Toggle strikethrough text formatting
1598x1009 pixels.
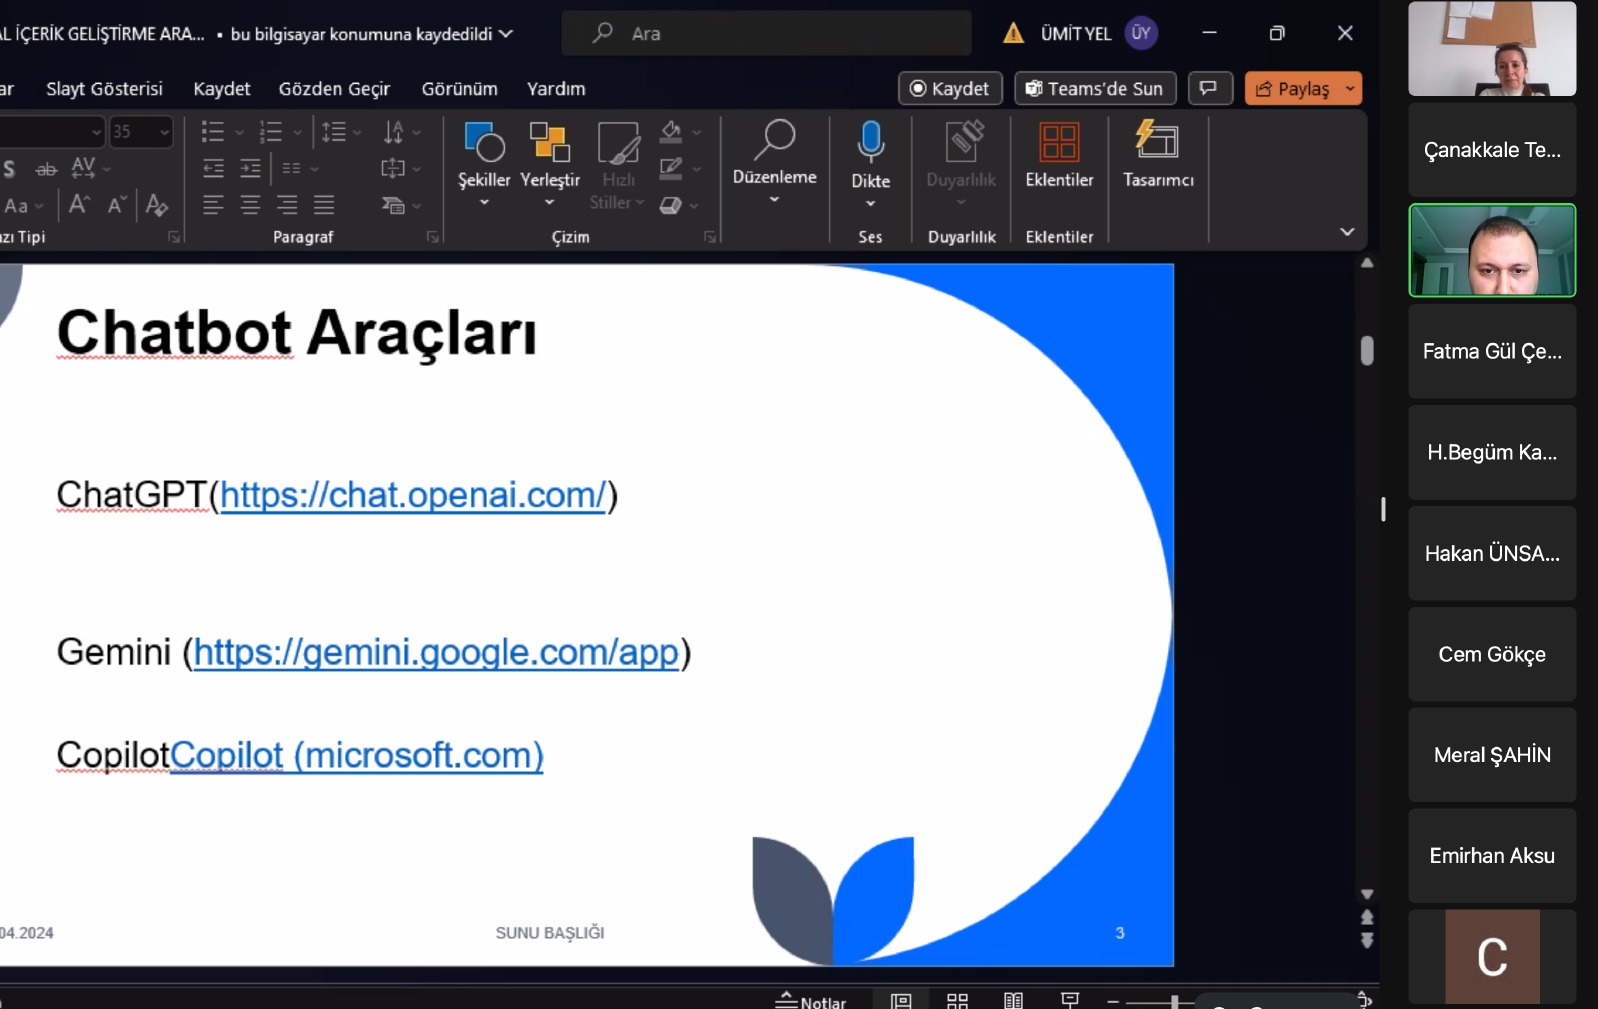pos(46,169)
